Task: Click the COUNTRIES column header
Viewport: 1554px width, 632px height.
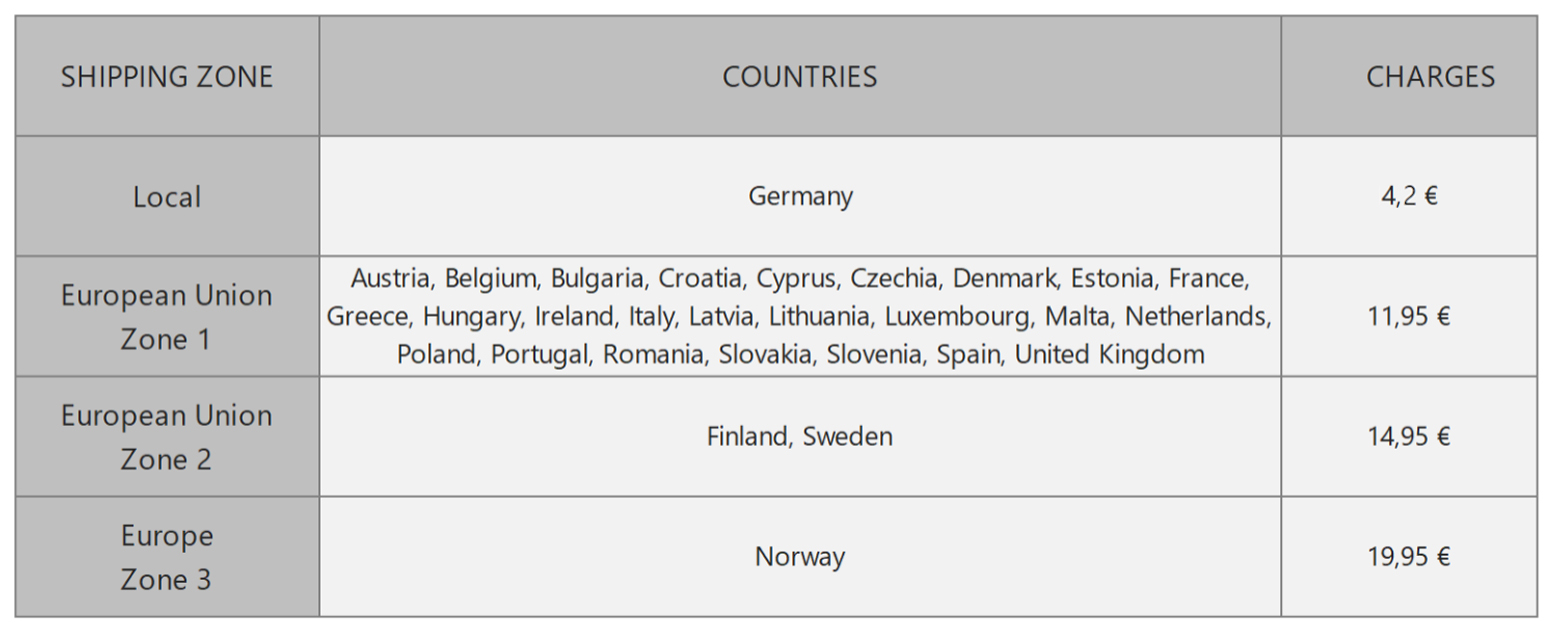Action: click(799, 77)
